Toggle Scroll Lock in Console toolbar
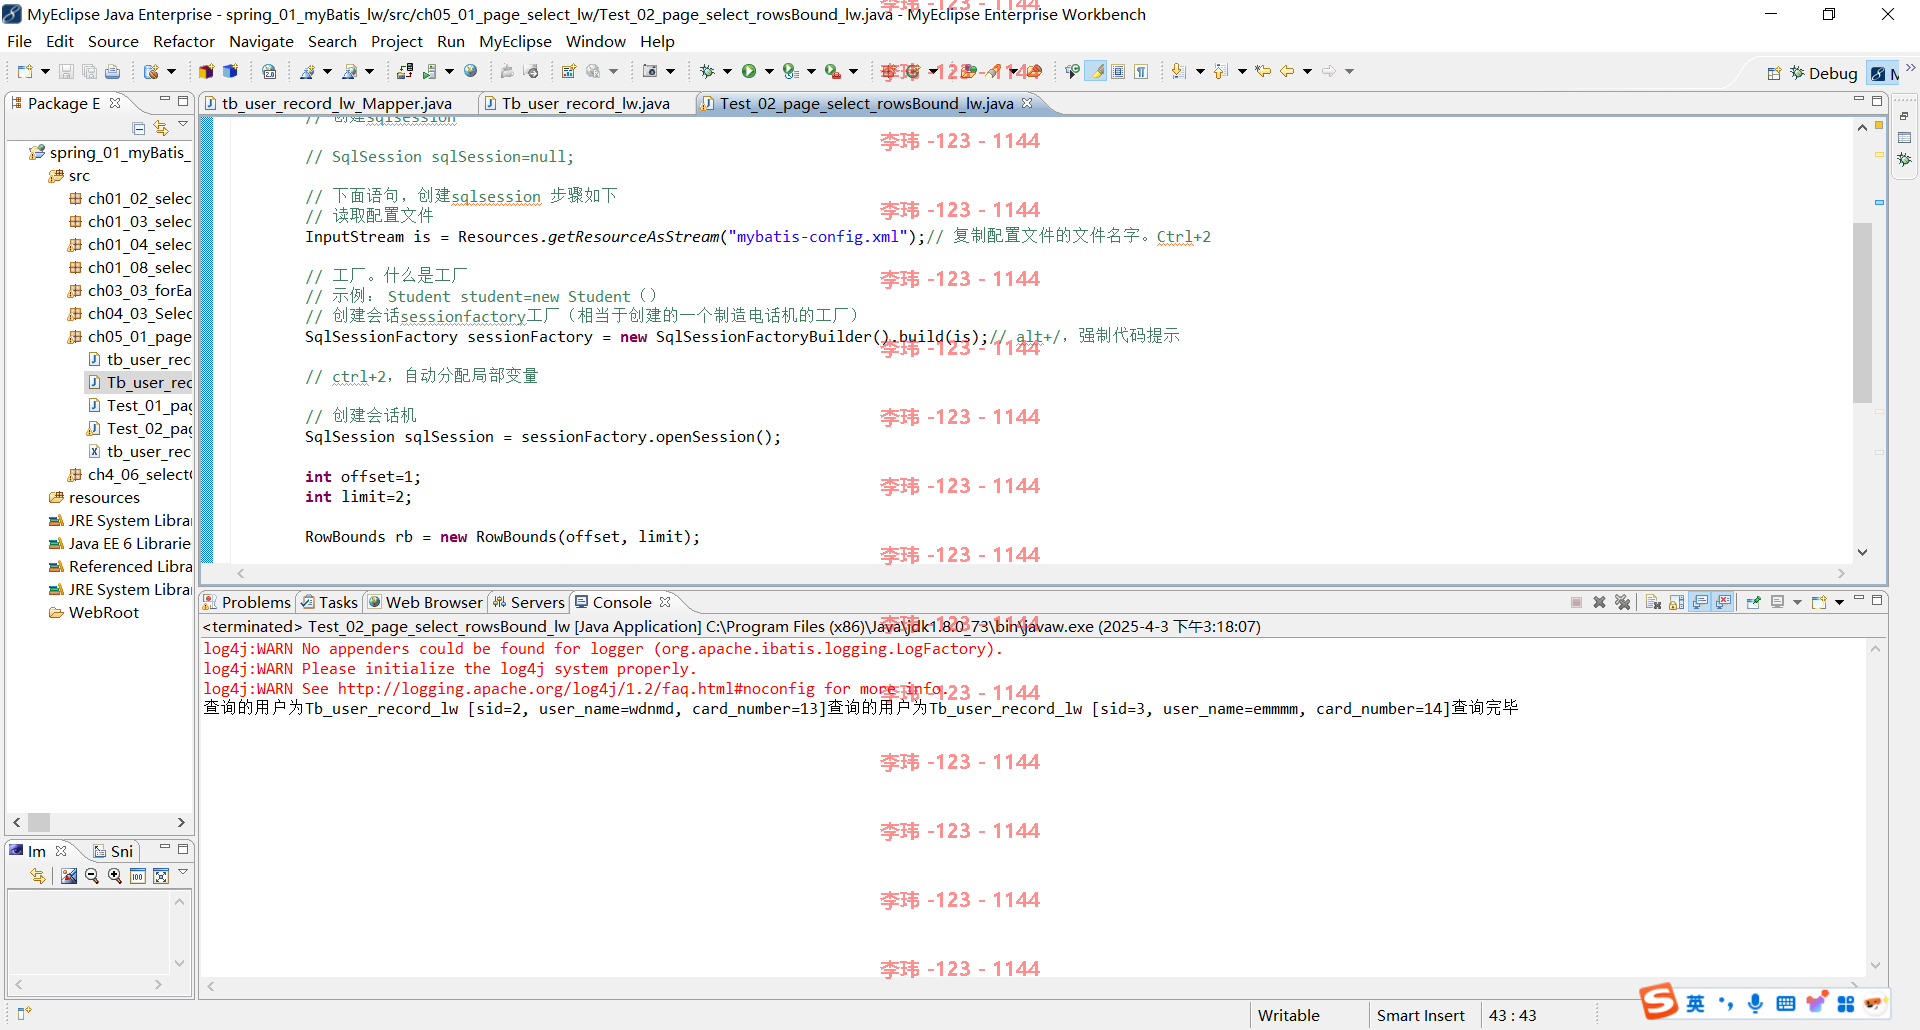The height and width of the screenshot is (1030, 1920). click(1677, 602)
